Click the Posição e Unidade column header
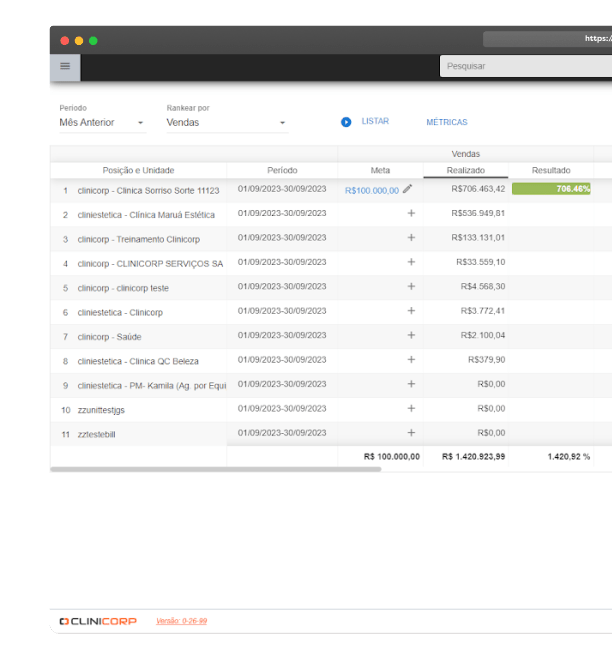 (x=139, y=170)
